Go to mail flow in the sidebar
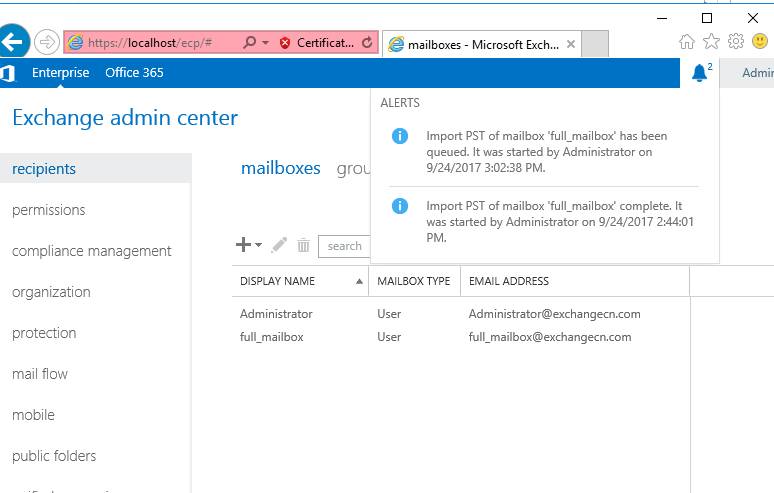 40,374
